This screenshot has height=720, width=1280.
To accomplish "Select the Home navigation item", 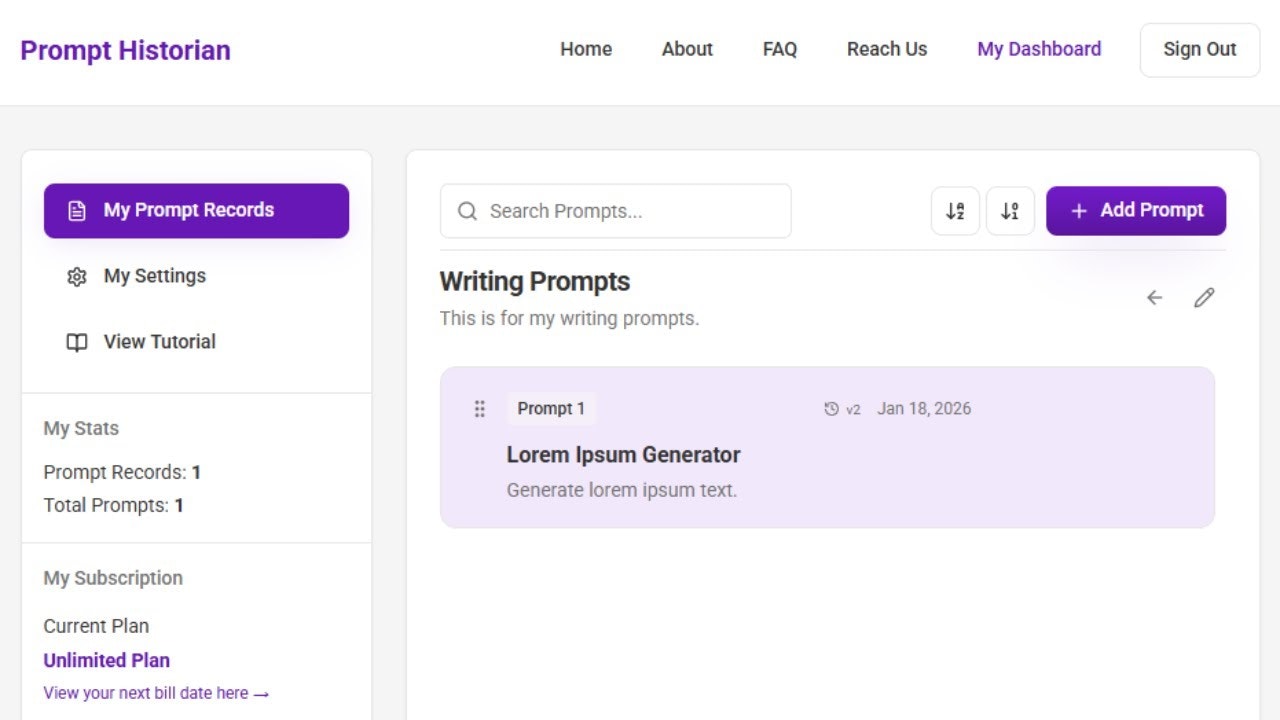I will coord(586,49).
